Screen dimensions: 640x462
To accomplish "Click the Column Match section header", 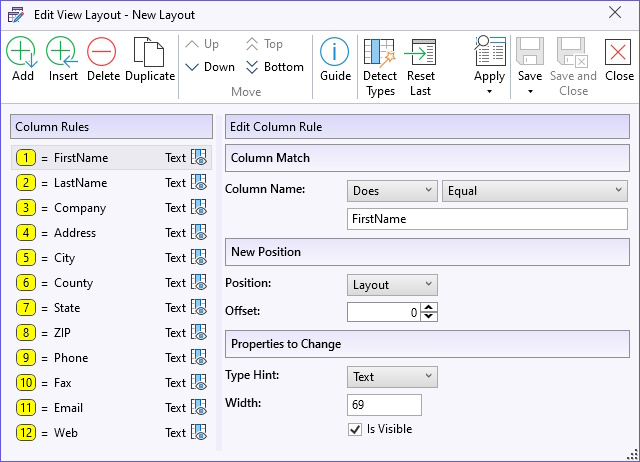I will coord(427,158).
